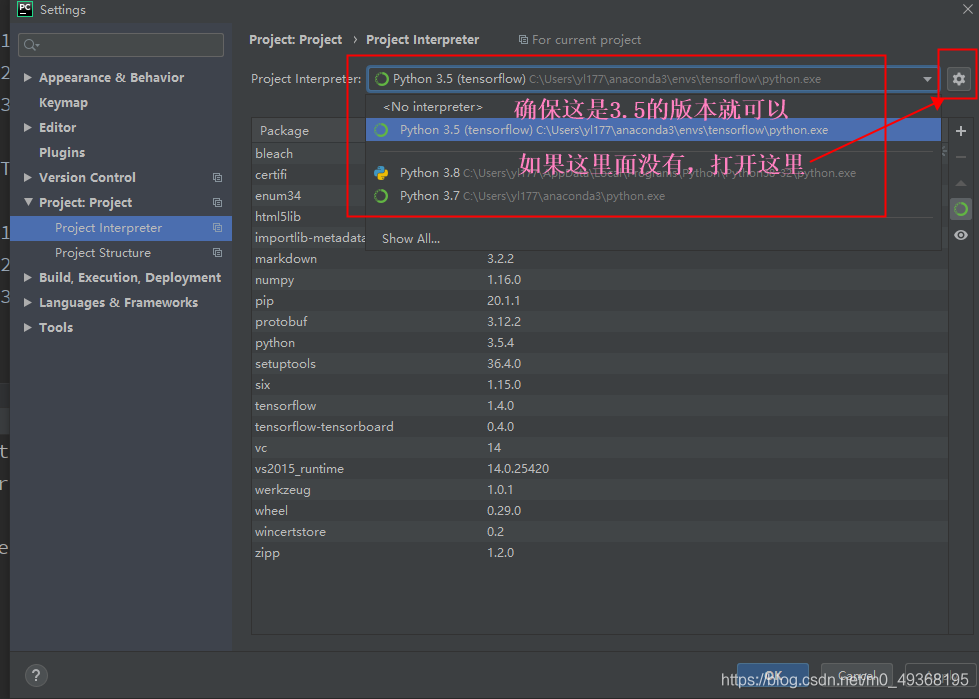Expand the Tools section
Screen dimensions: 979x699
[x=27, y=327]
